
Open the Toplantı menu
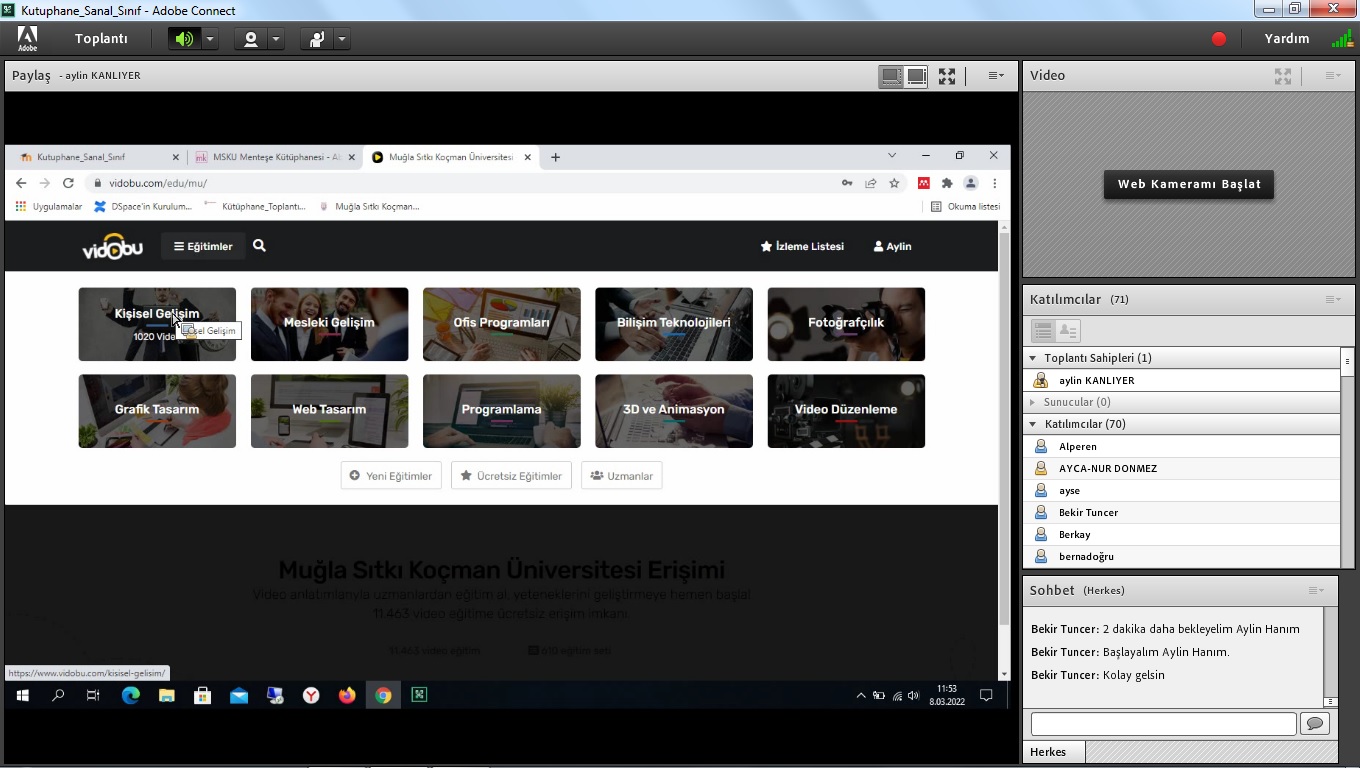pyautogui.click(x=101, y=39)
